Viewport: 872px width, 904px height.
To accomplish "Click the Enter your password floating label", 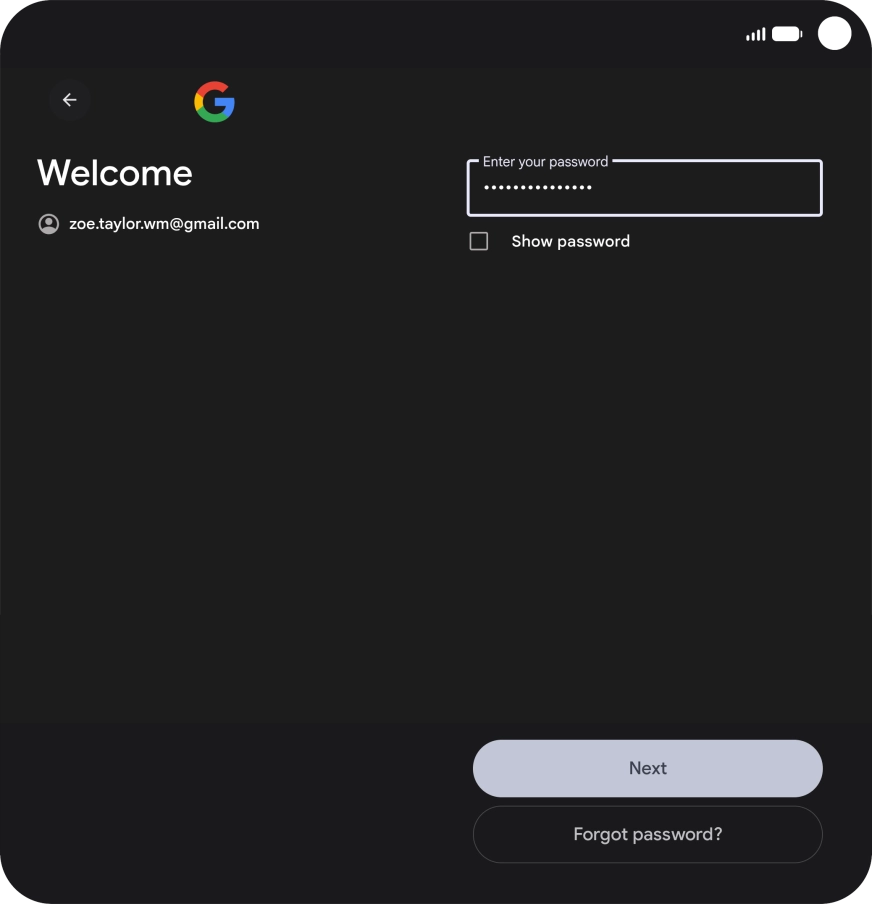I will [545, 161].
